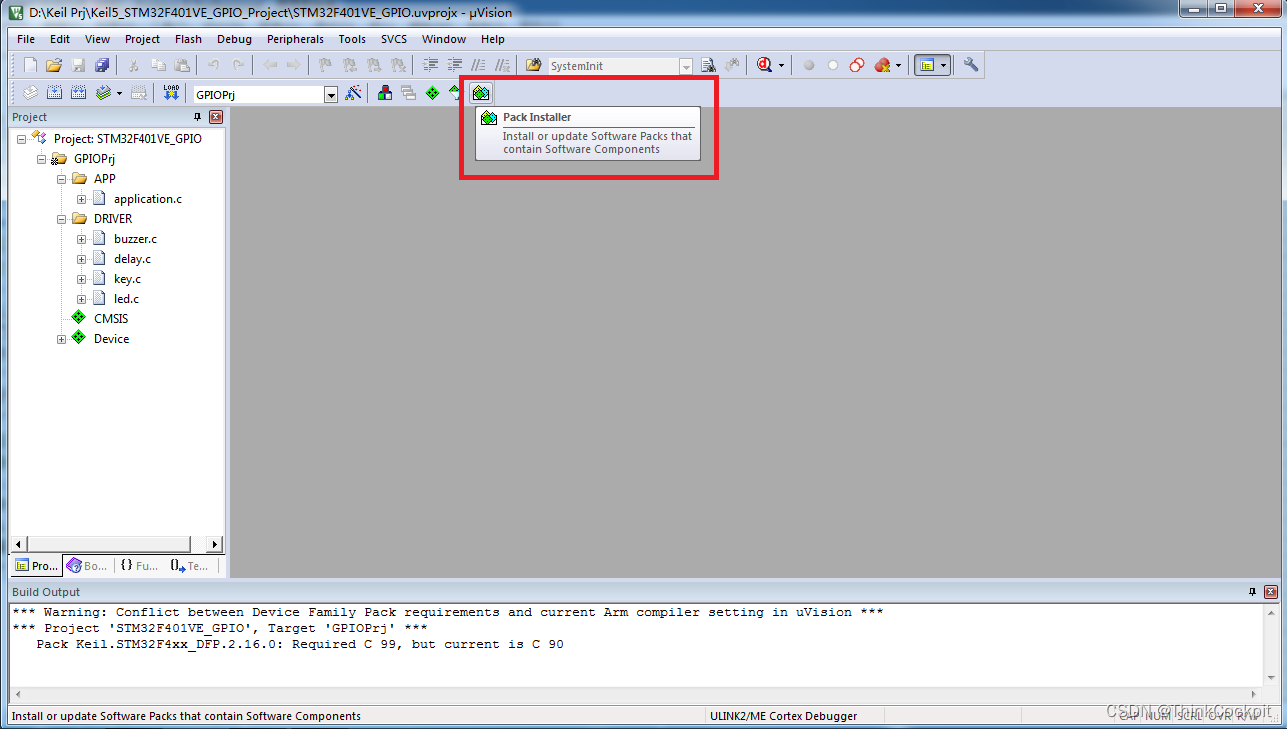1287x729 pixels.
Task: Collapse the Project: STM32F401VE_GPIO root node
Action: [21, 139]
